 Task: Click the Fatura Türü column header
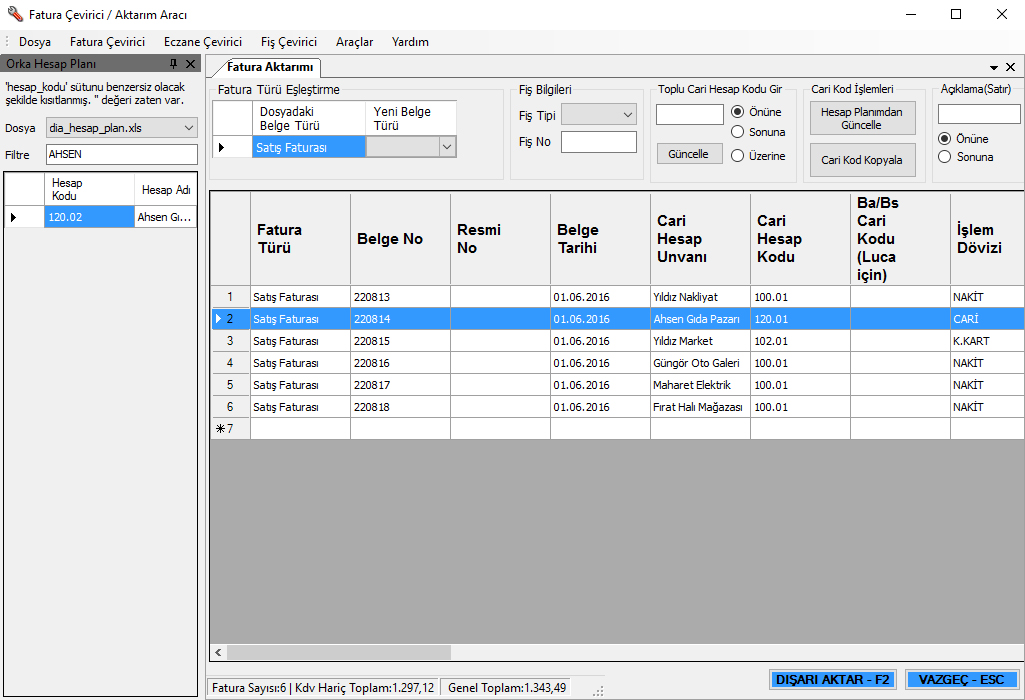tap(300, 239)
